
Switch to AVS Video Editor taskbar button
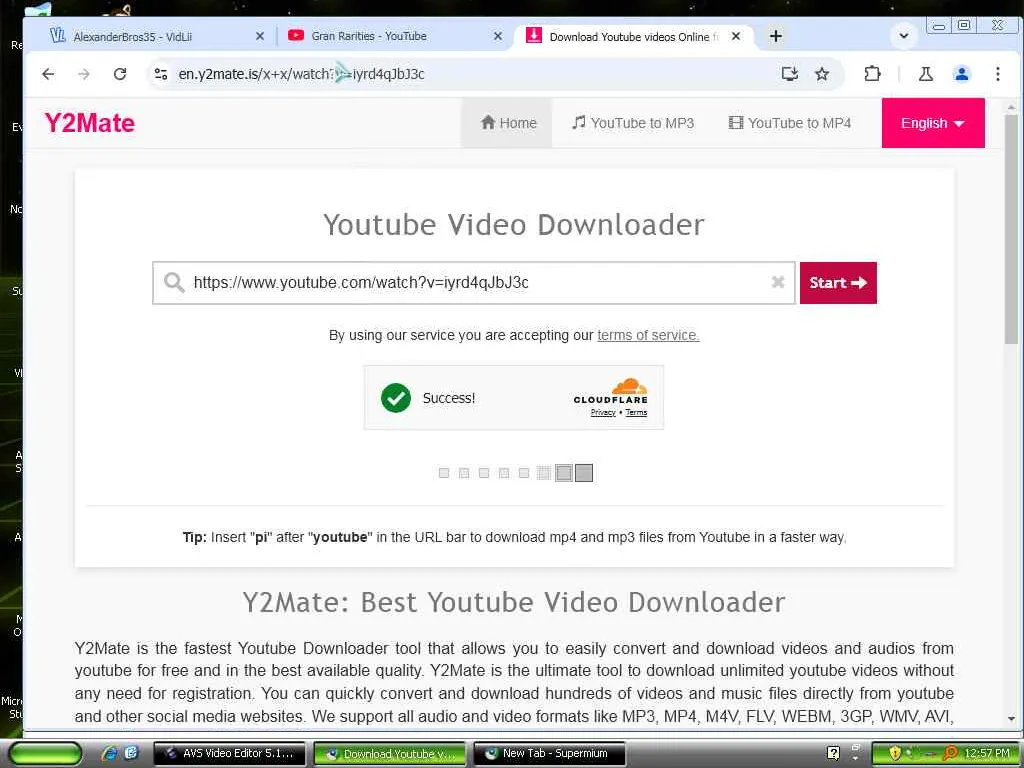coord(229,754)
